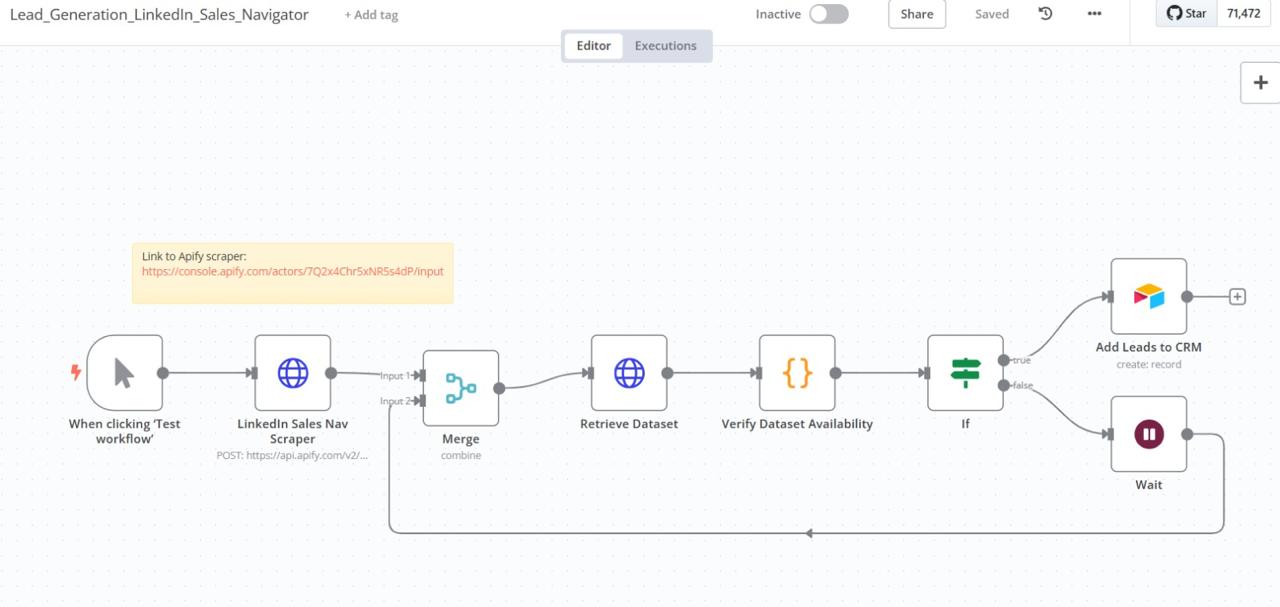Click the GitHub star count 71,472

click(x=1244, y=13)
